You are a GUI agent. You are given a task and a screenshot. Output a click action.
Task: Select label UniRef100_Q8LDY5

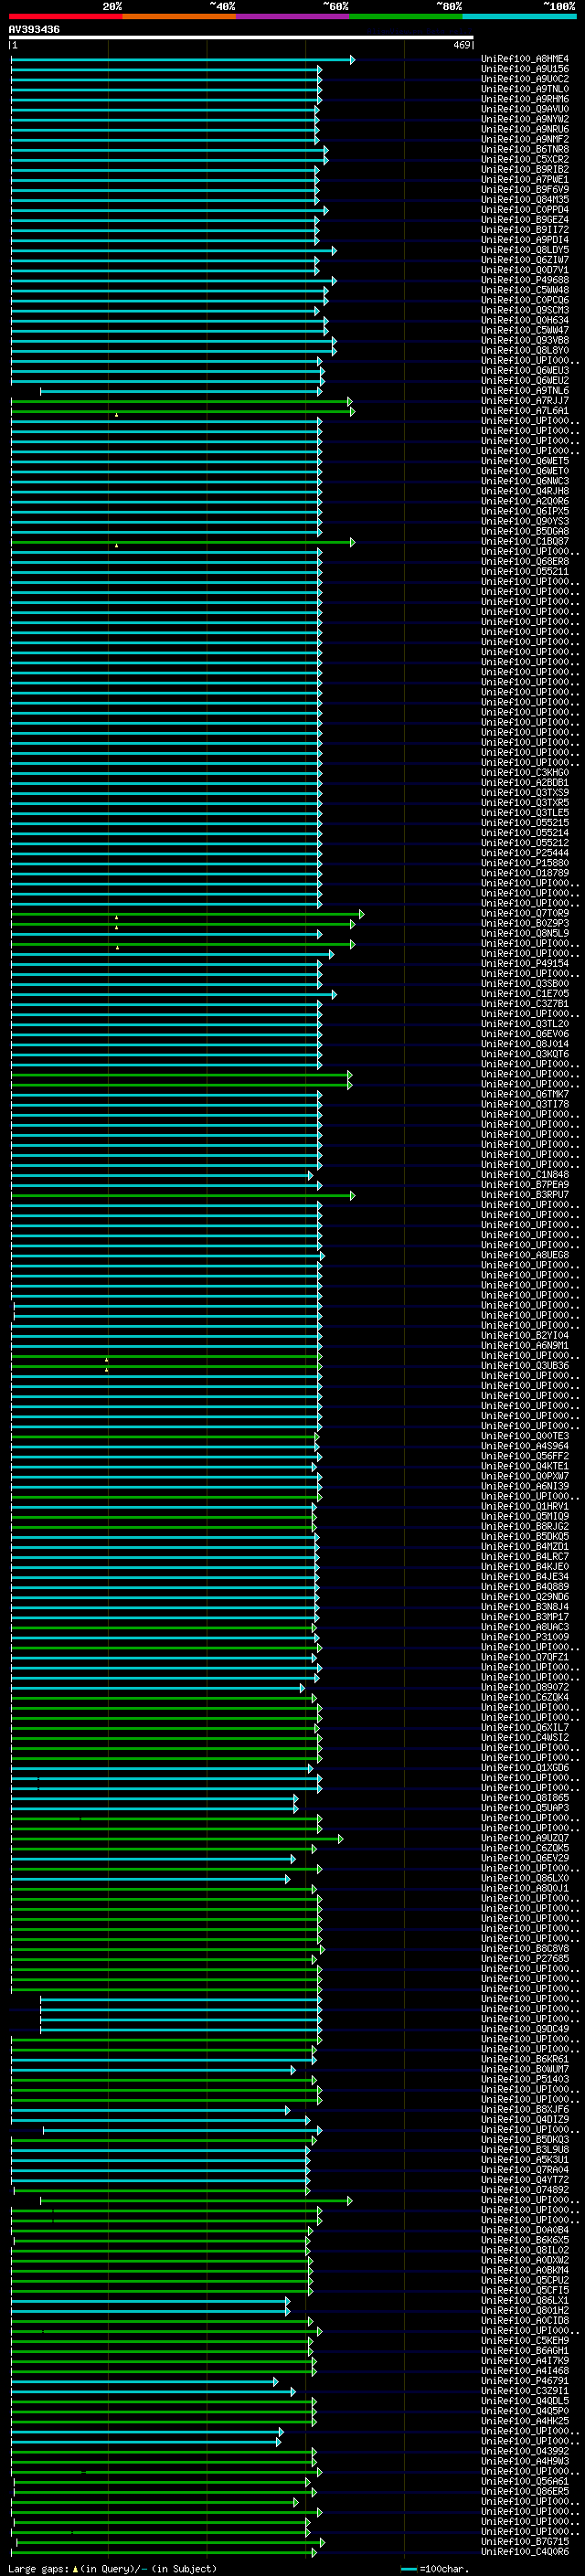coord(525,250)
